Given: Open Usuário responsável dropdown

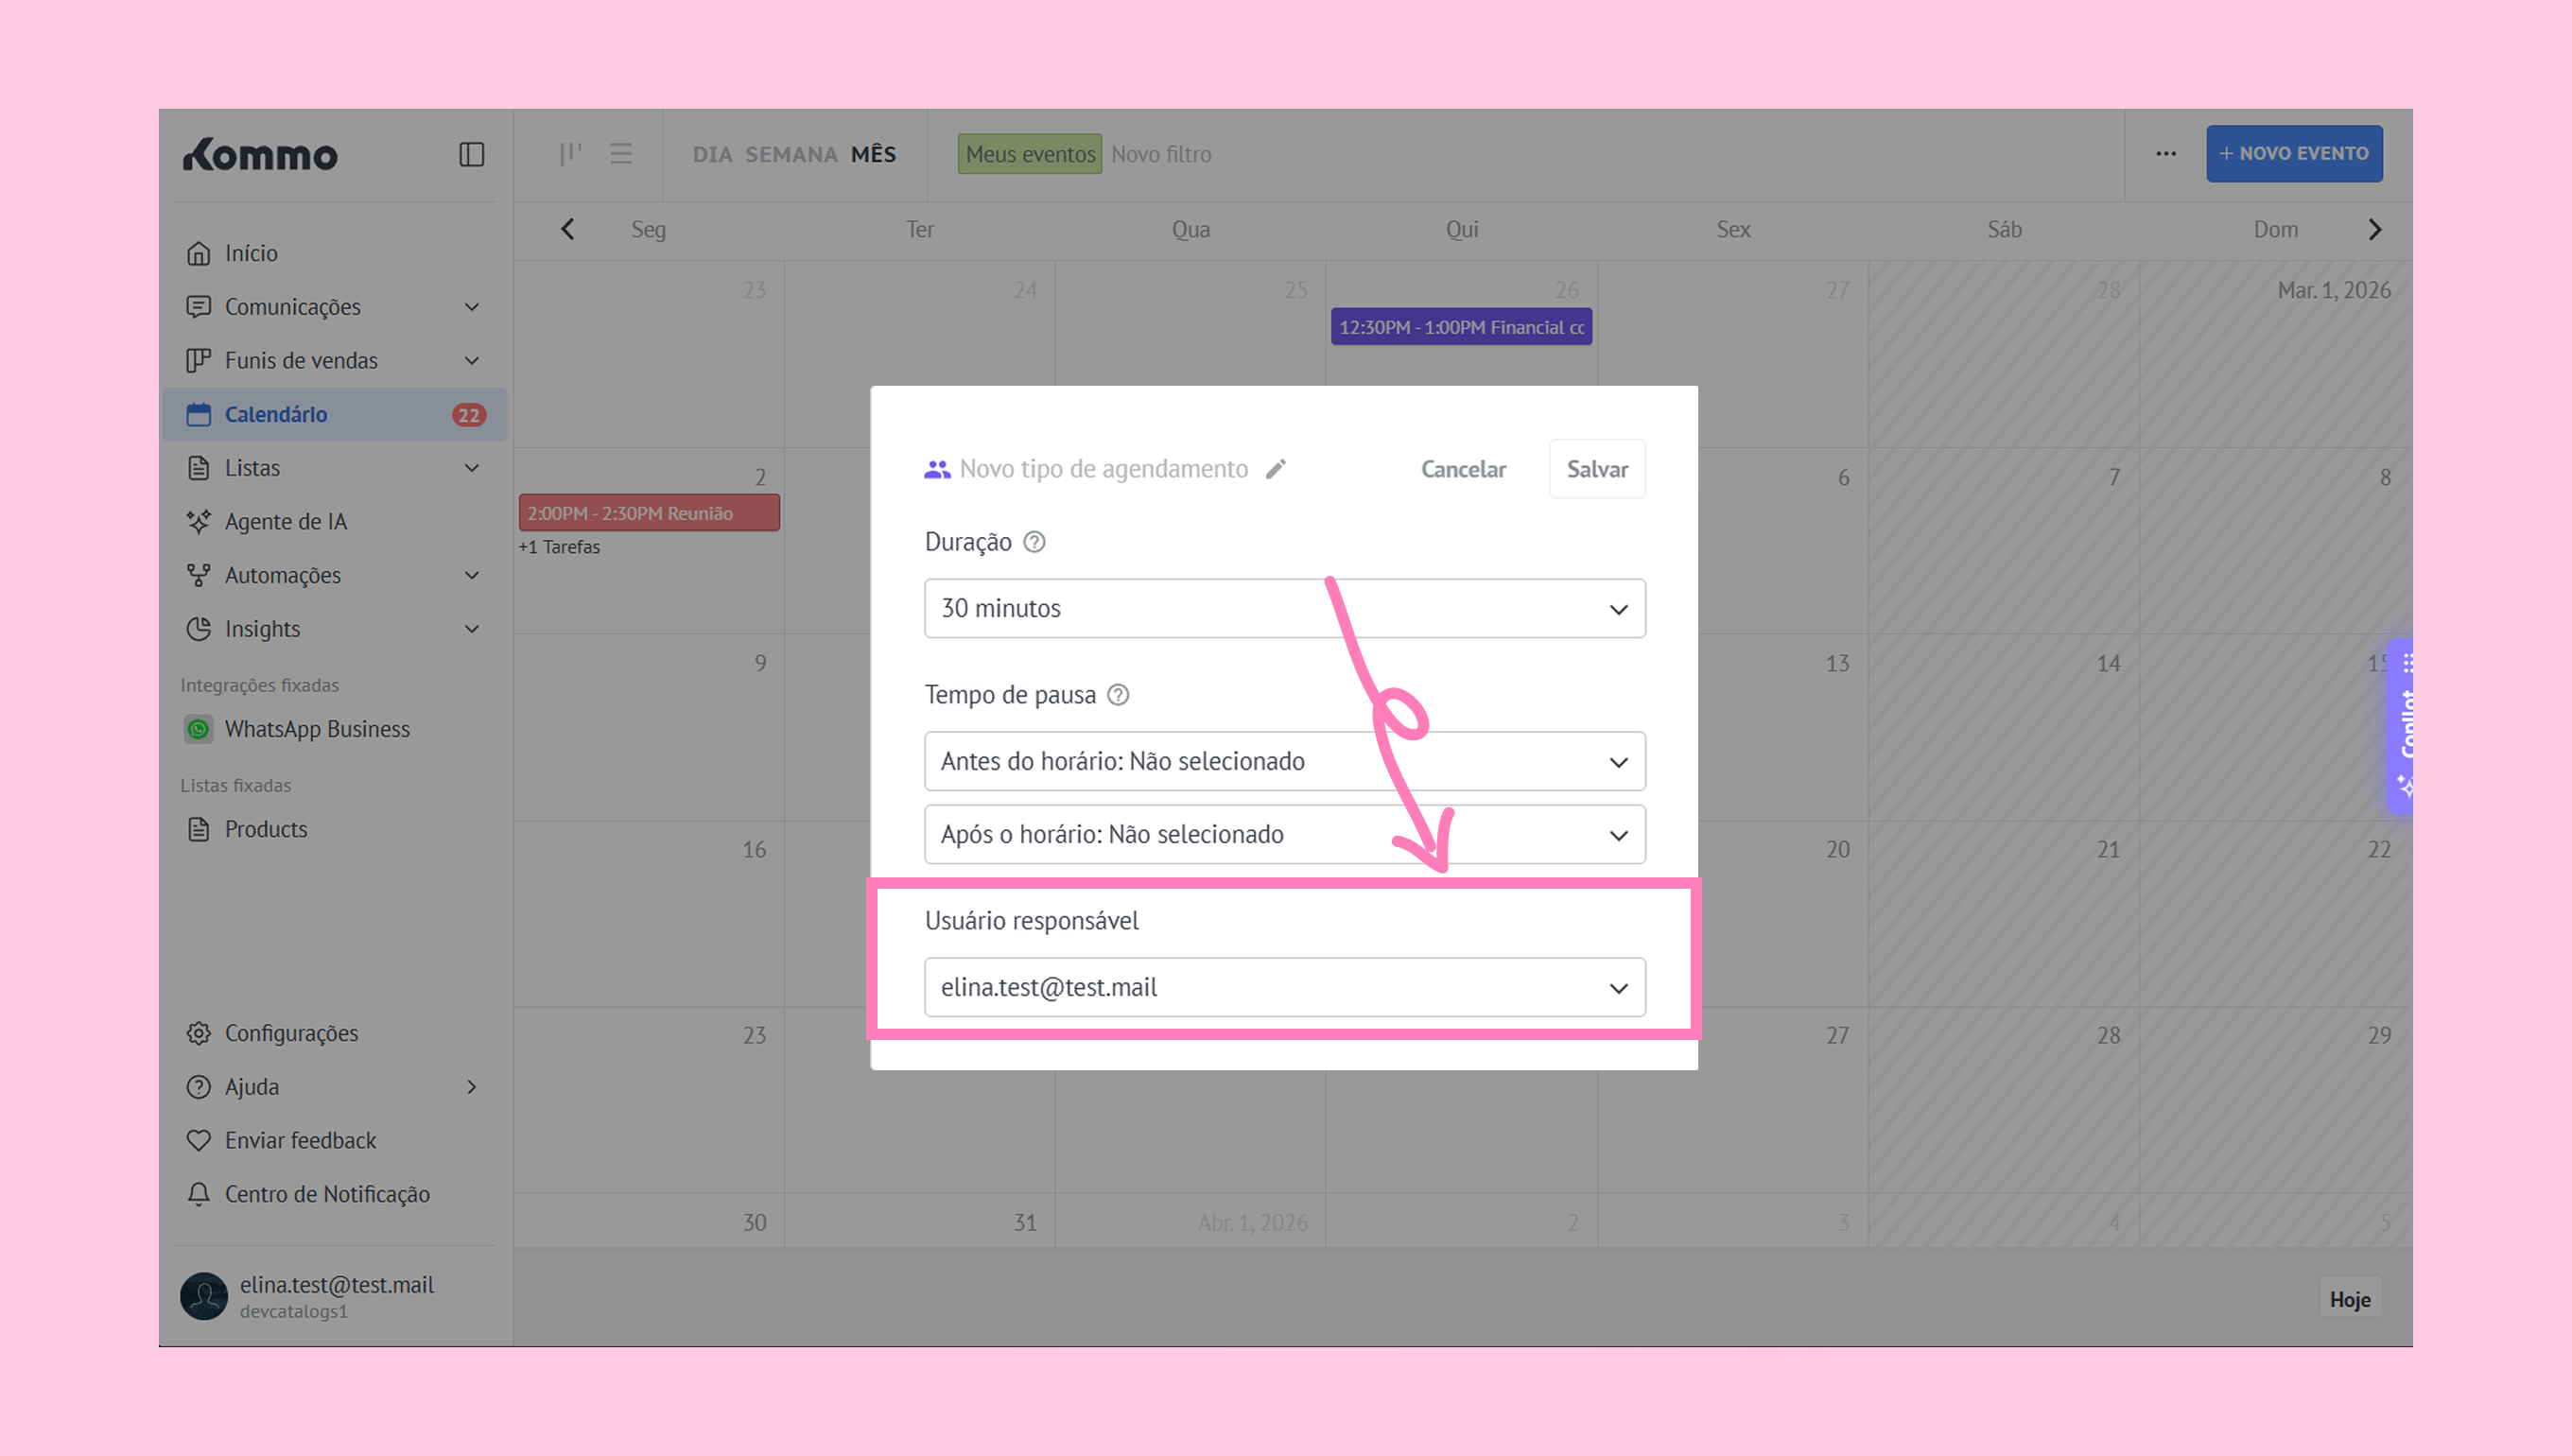Looking at the screenshot, I should click(x=1284, y=988).
